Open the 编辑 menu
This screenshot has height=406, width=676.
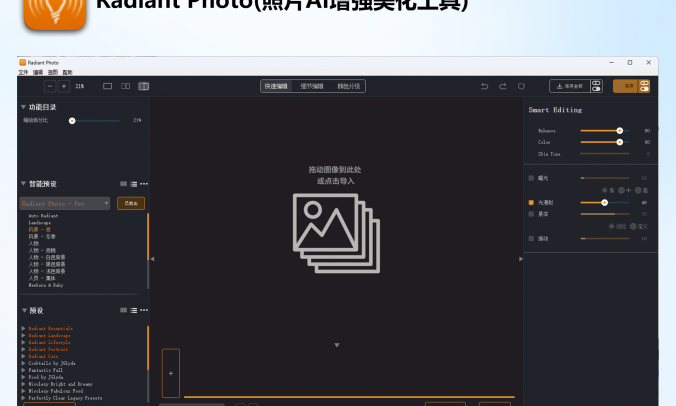click(x=38, y=72)
